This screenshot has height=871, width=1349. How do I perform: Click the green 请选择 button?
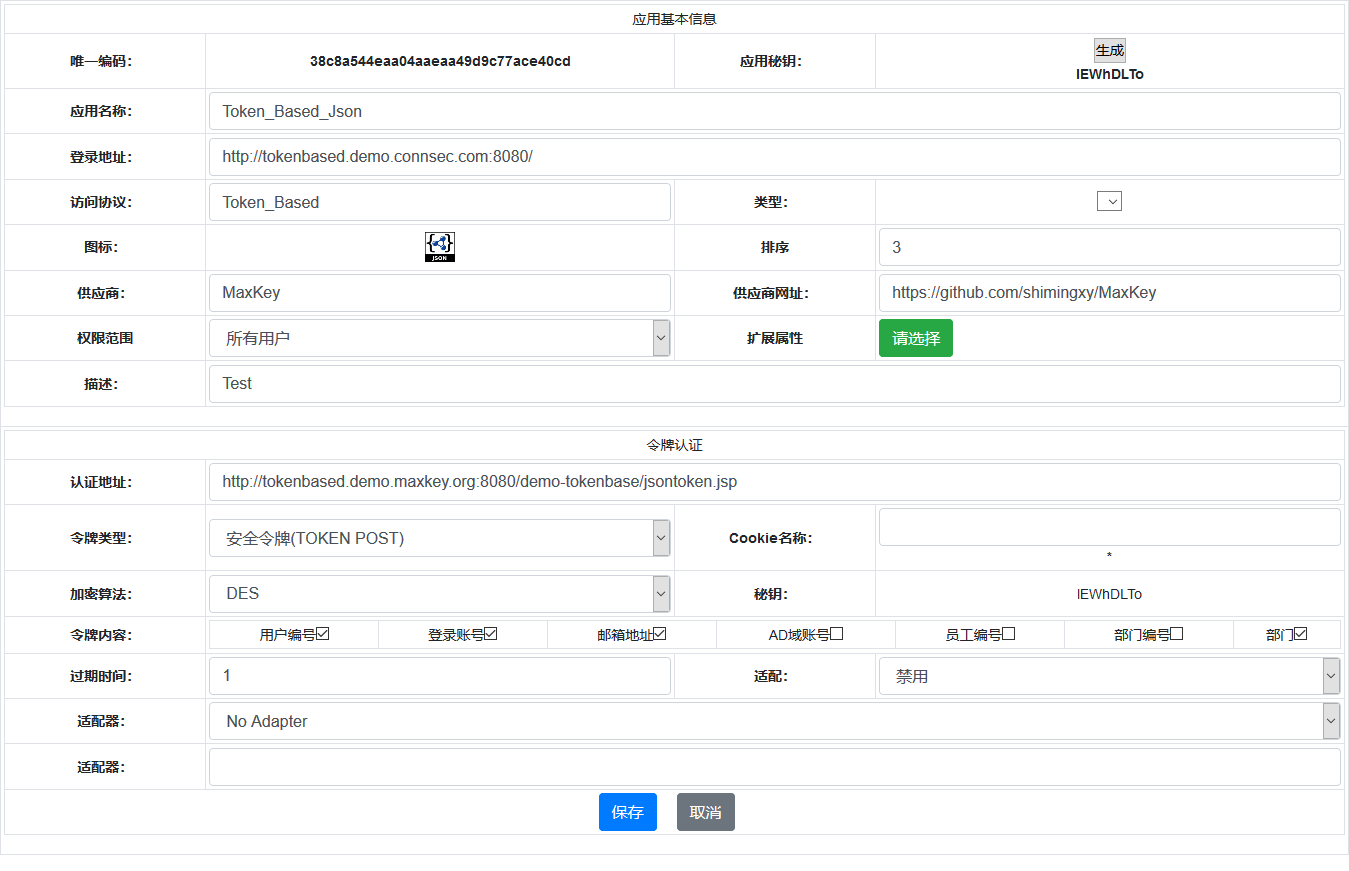[x=915, y=338]
